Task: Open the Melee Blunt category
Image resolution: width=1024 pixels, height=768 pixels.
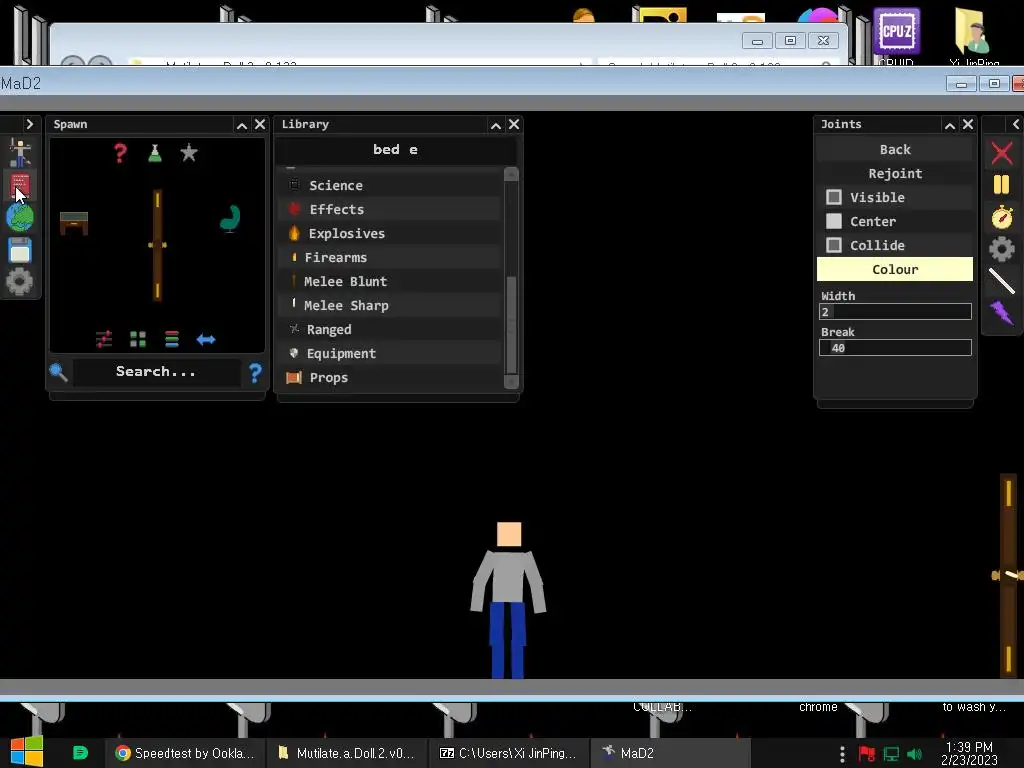Action: pyautogui.click(x=390, y=281)
